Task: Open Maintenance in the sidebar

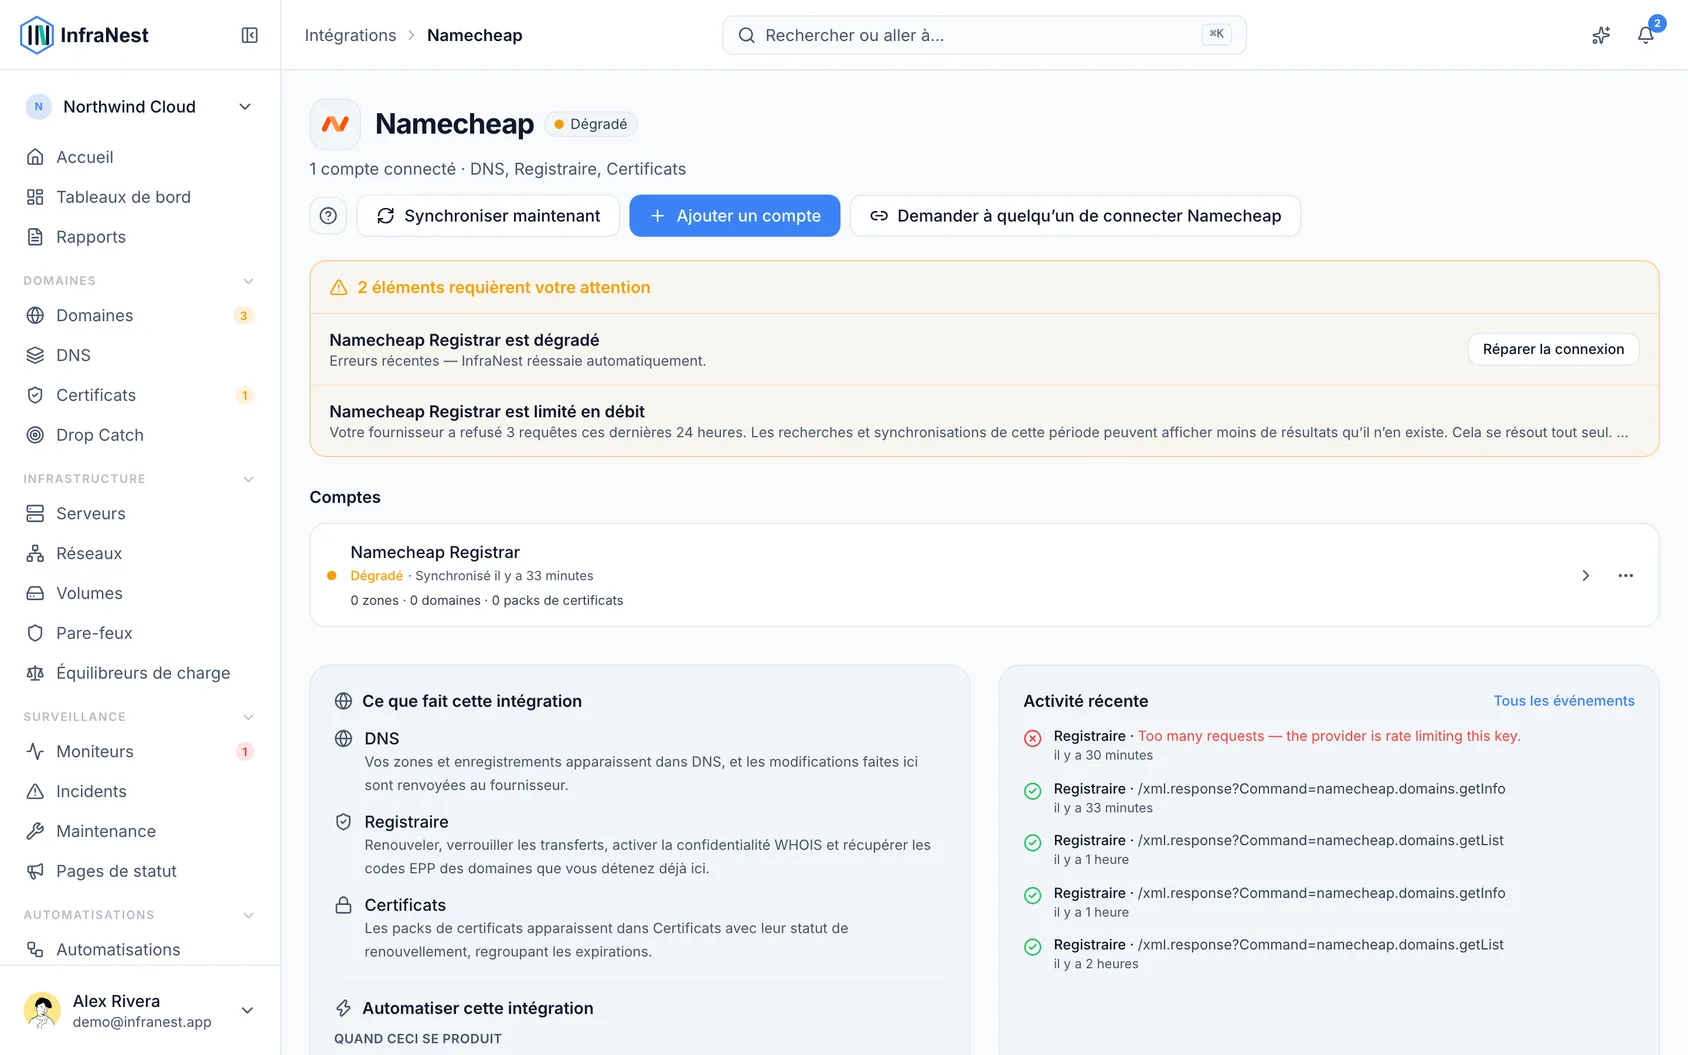Action: tap(140, 831)
